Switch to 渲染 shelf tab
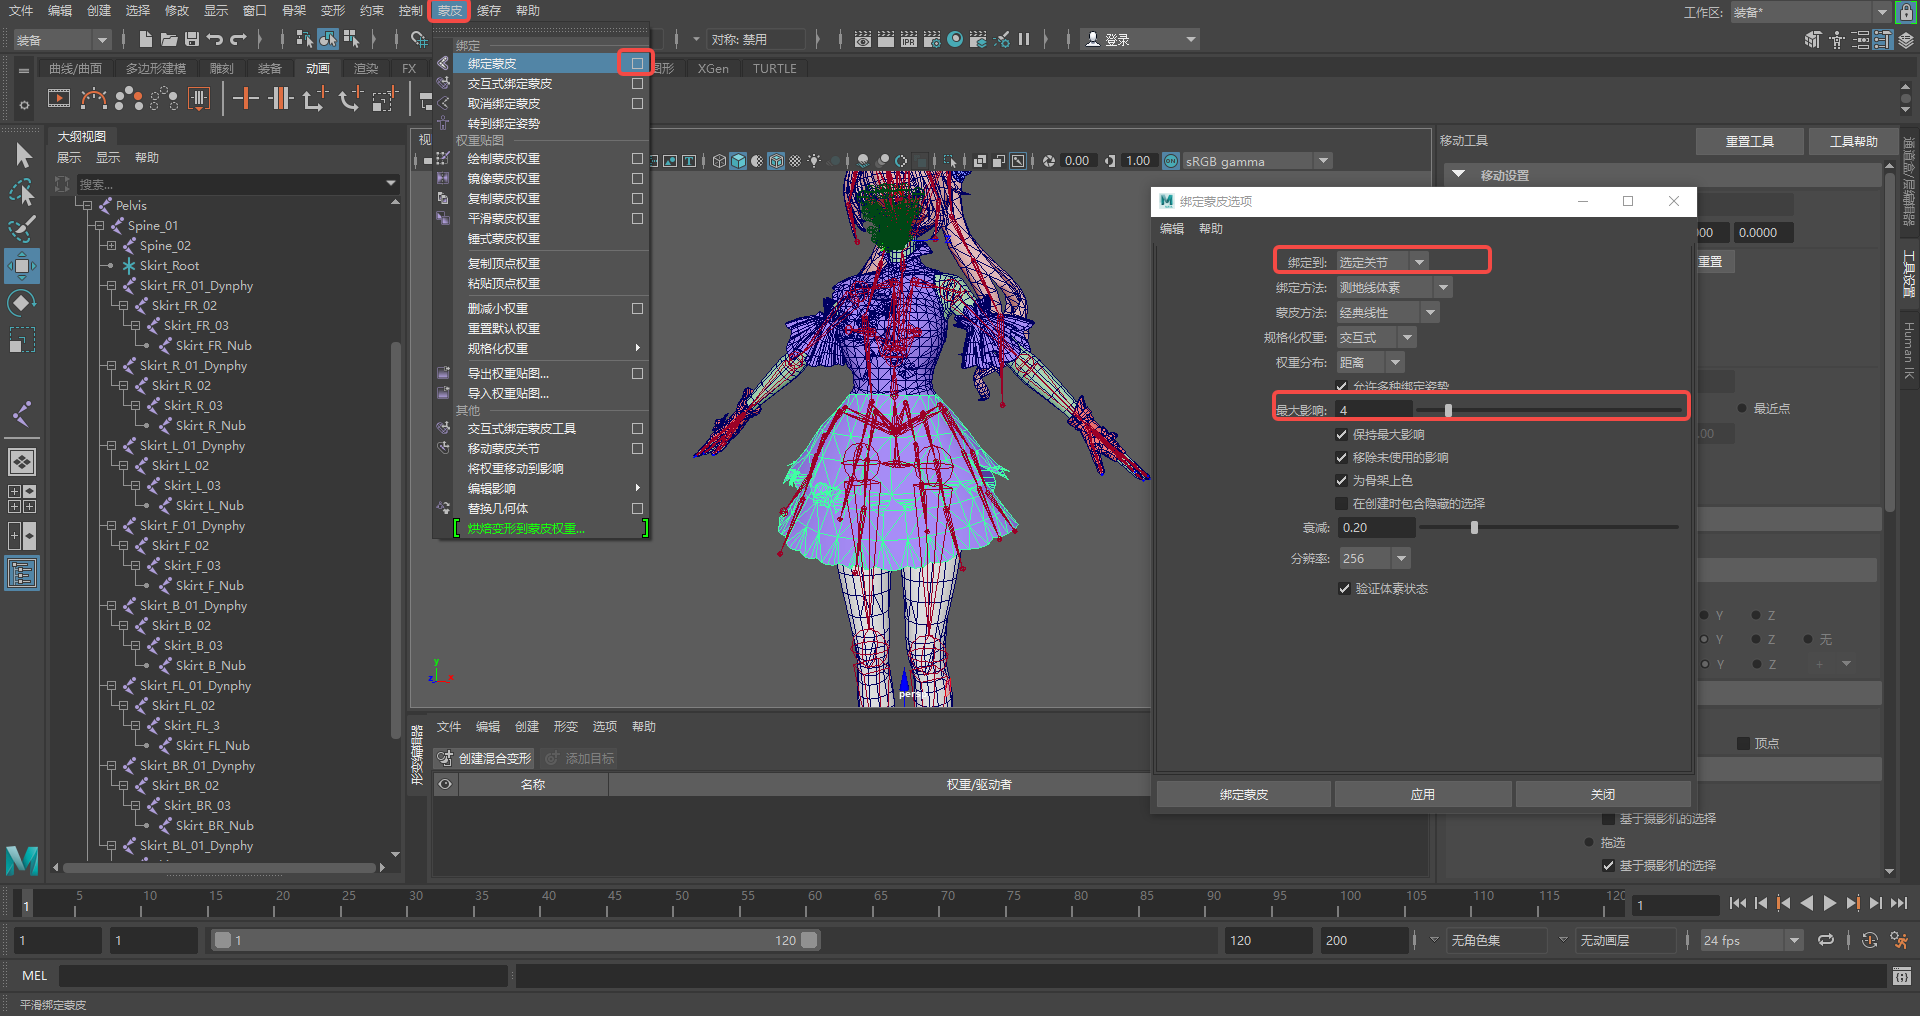 coord(366,68)
